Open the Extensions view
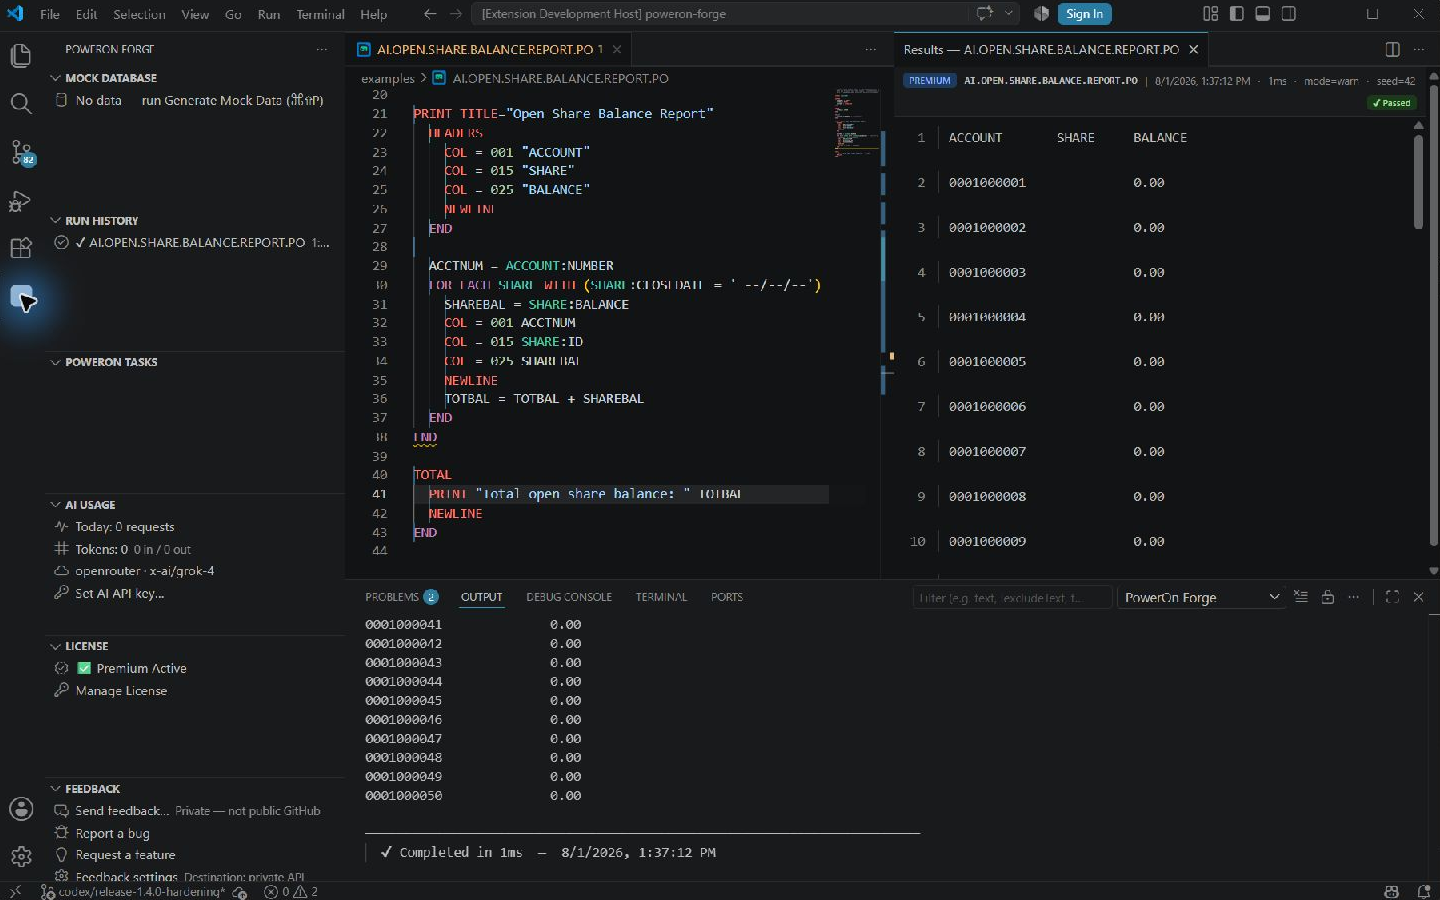 [x=21, y=249]
